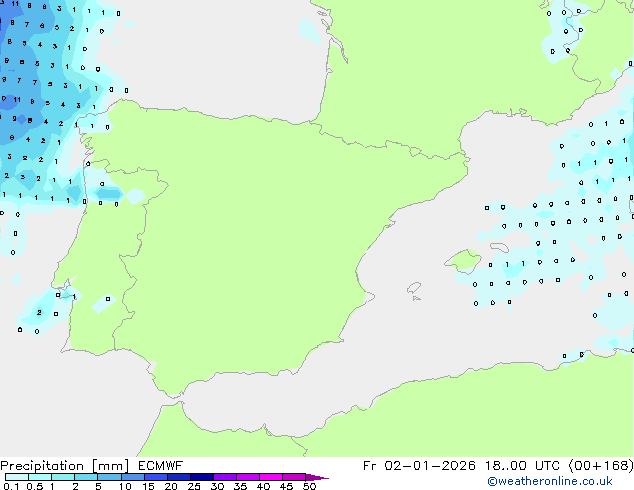The image size is (634, 490).
Task: Click the legend value '15'
Action: (148, 486)
